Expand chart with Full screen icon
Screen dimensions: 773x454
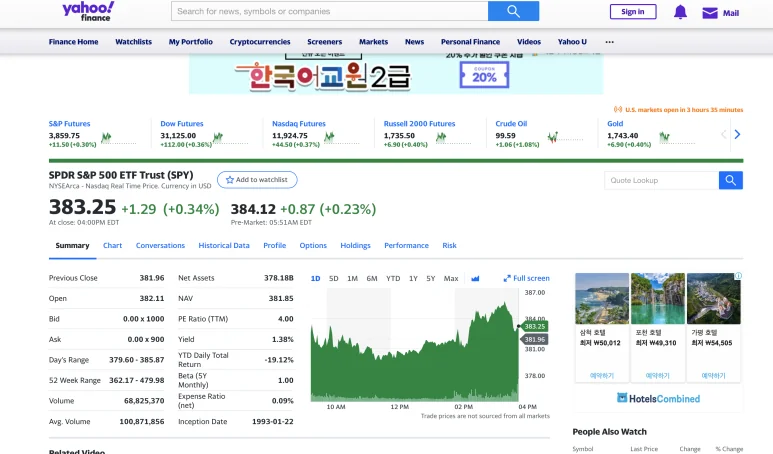click(x=507, y=278)
